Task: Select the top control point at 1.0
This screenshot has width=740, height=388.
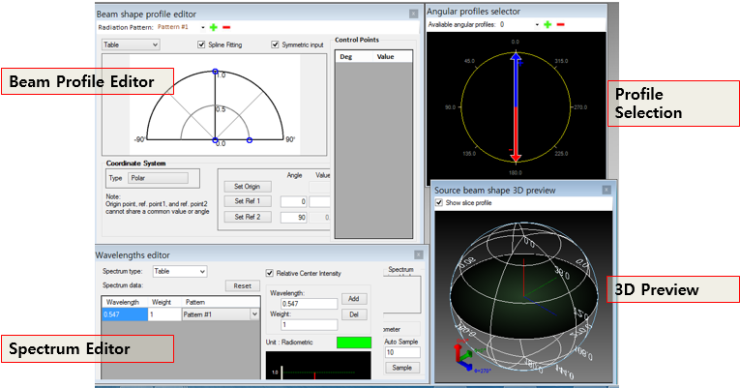Action: (215, 71)
